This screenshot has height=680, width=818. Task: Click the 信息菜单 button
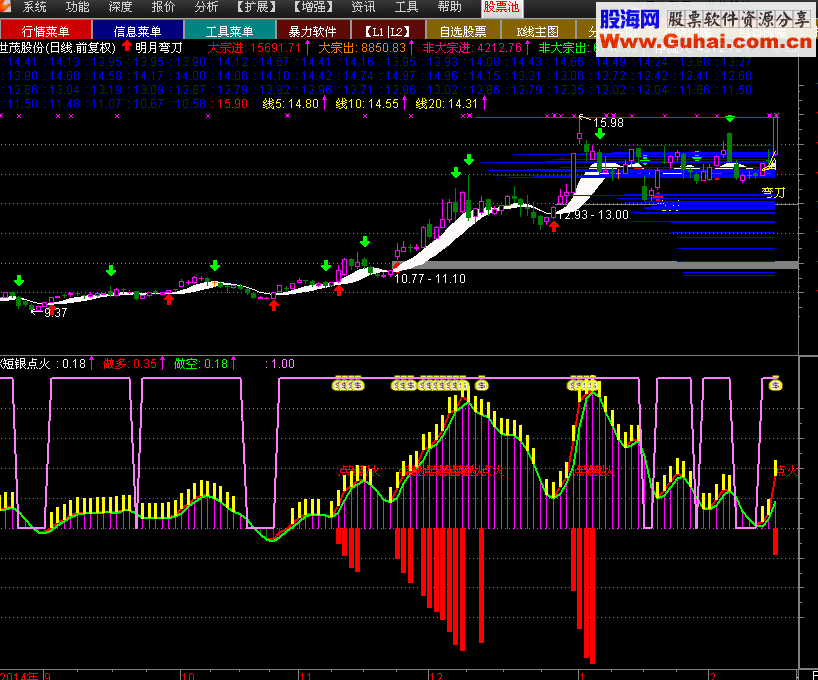pyautogui.click(x=137, y=31)
